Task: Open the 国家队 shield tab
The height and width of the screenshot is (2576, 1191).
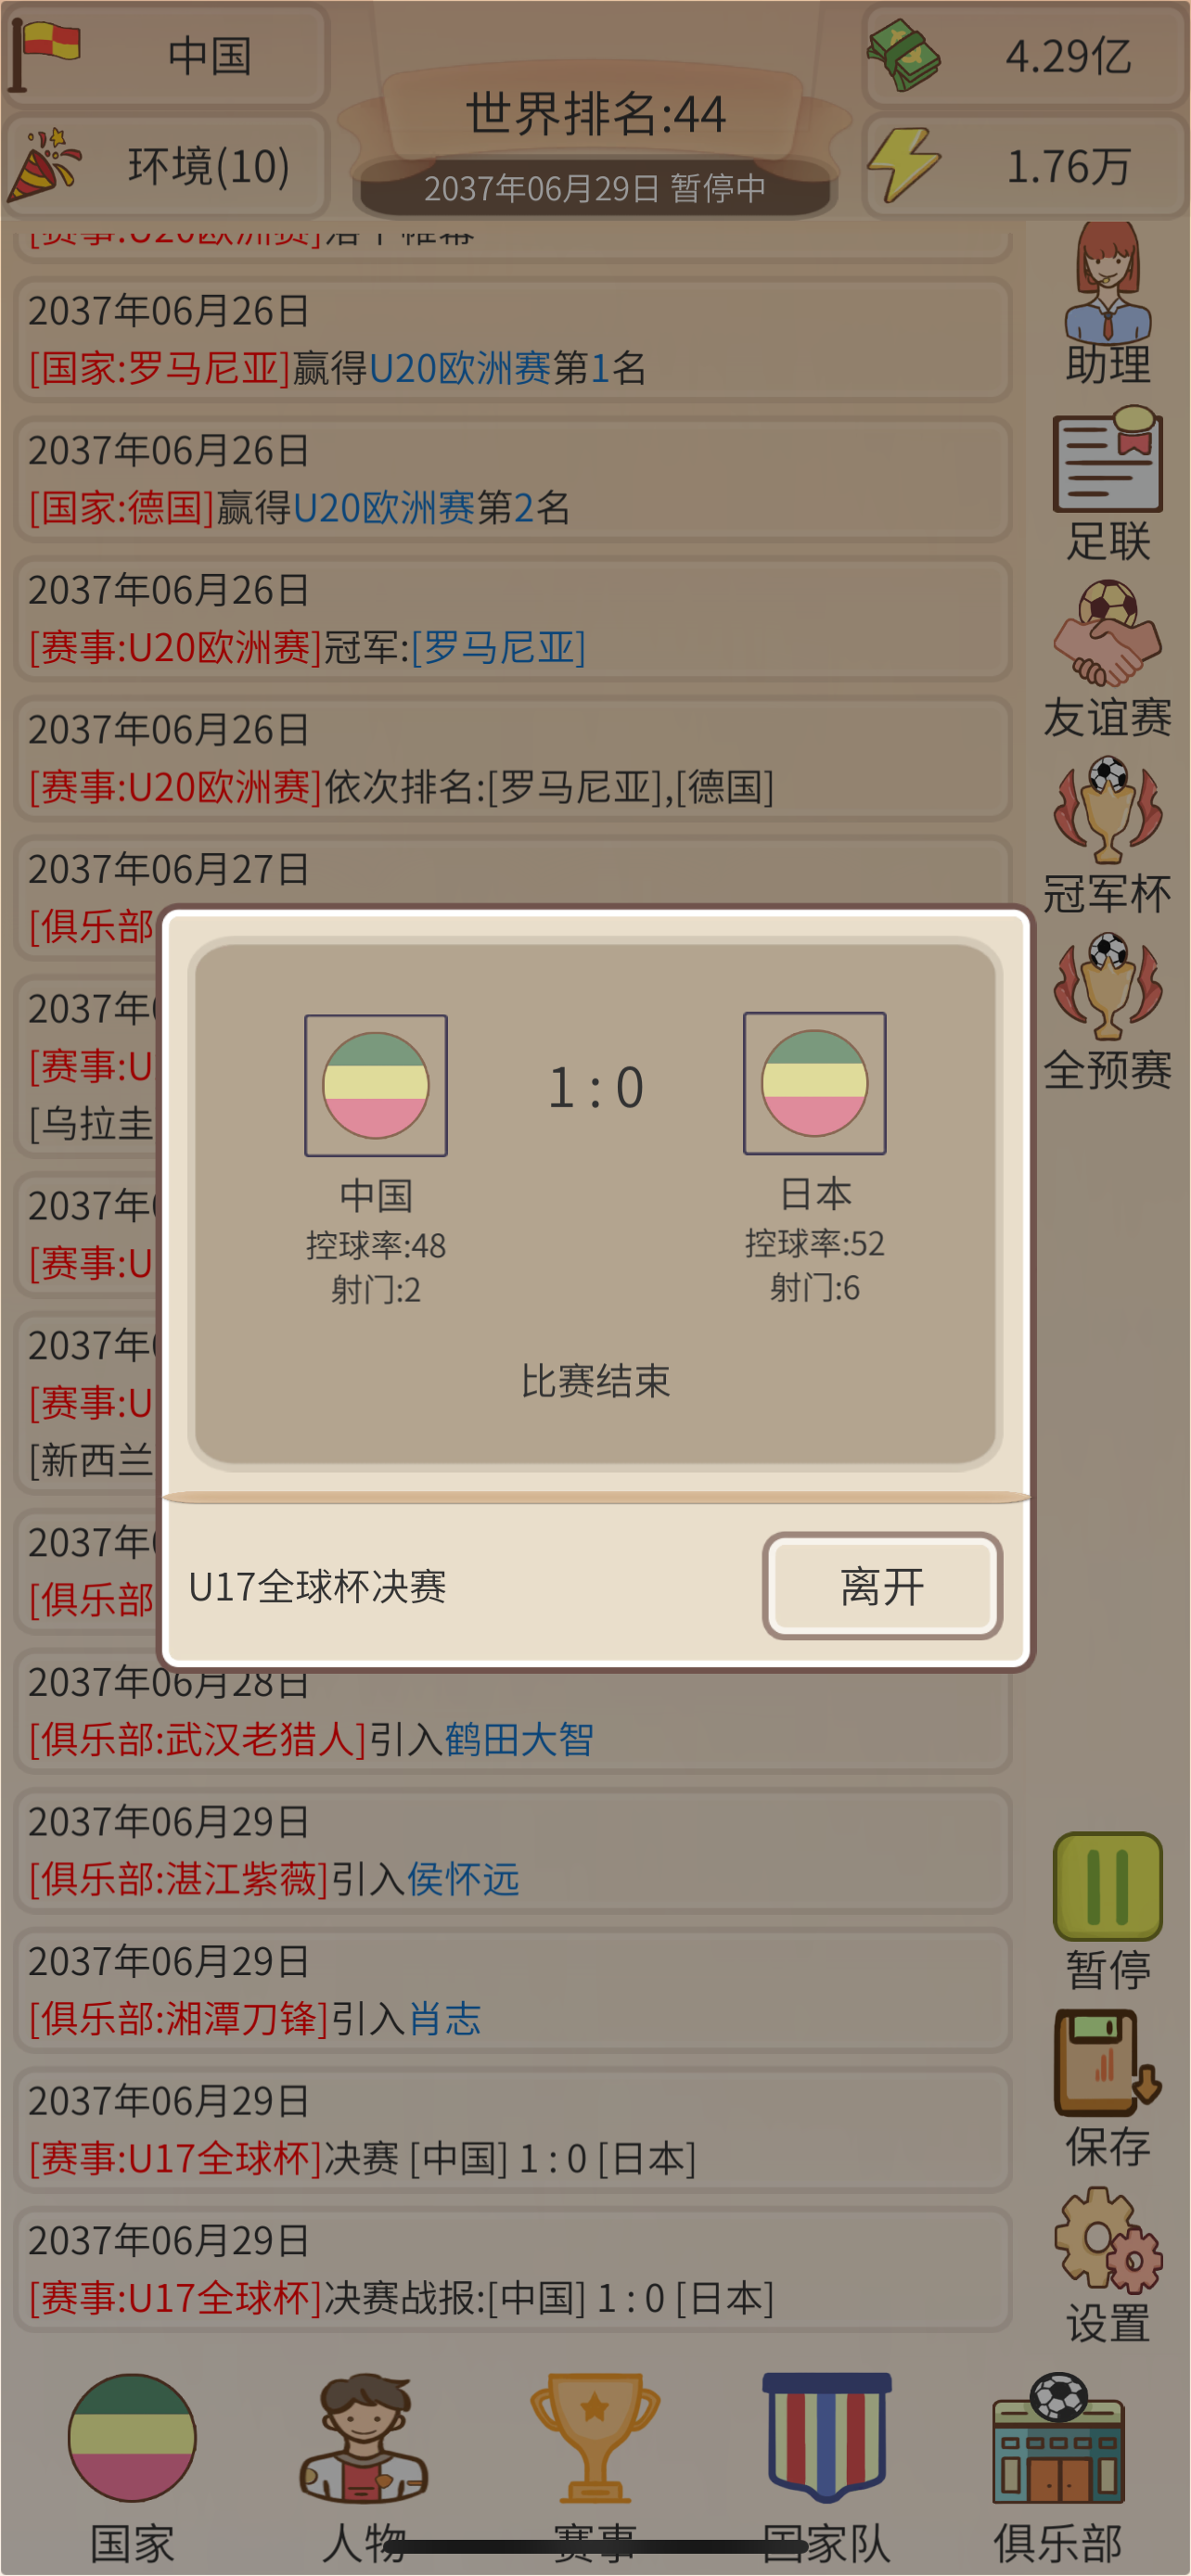Action: click(826, 2468)
